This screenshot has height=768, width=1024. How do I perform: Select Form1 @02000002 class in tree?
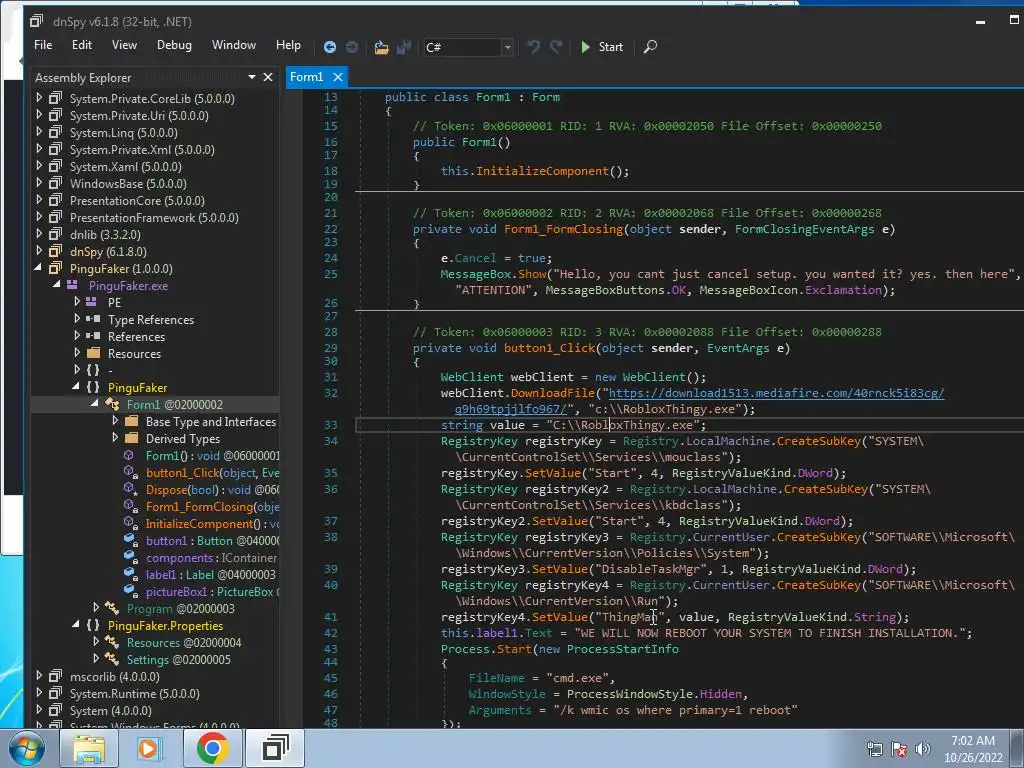[x=174, y=405]
